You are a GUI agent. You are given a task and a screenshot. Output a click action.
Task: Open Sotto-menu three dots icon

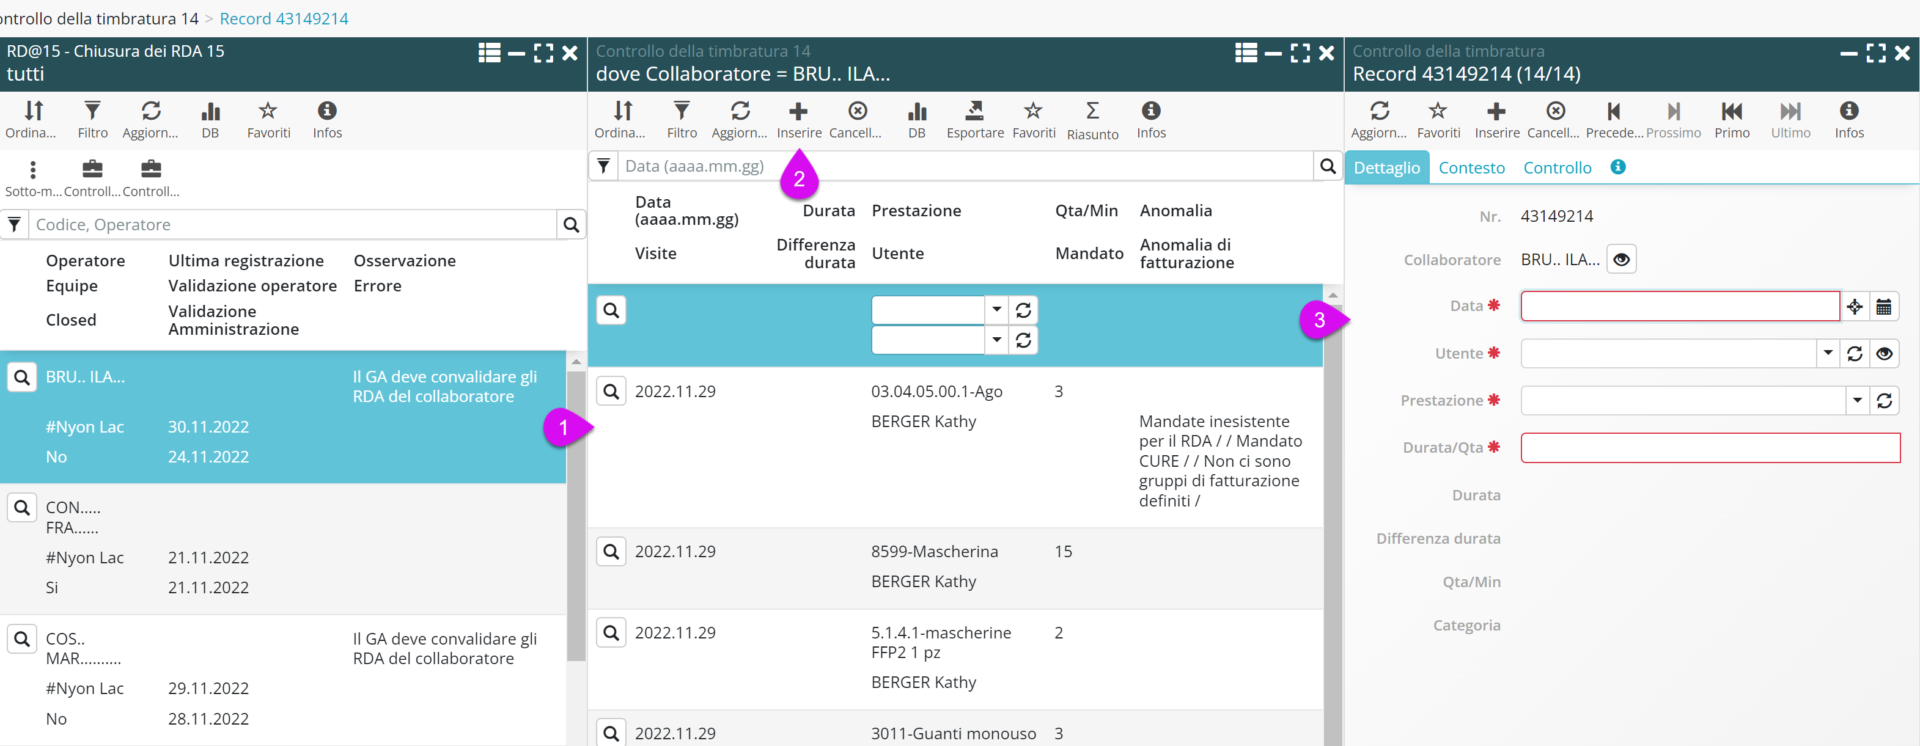(33, 170)
